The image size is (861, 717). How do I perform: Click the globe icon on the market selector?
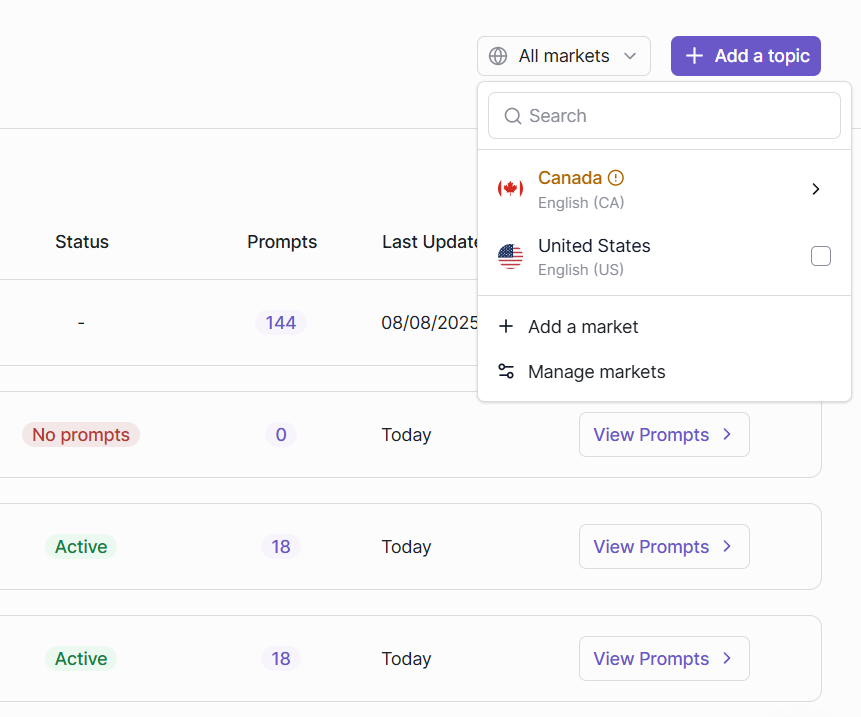[498, 56]
